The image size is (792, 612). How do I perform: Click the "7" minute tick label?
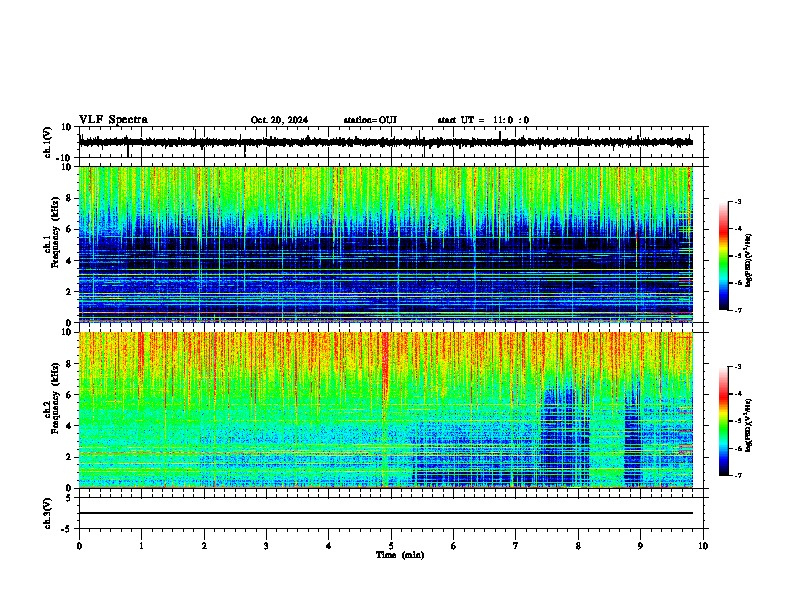pos(516,546)
